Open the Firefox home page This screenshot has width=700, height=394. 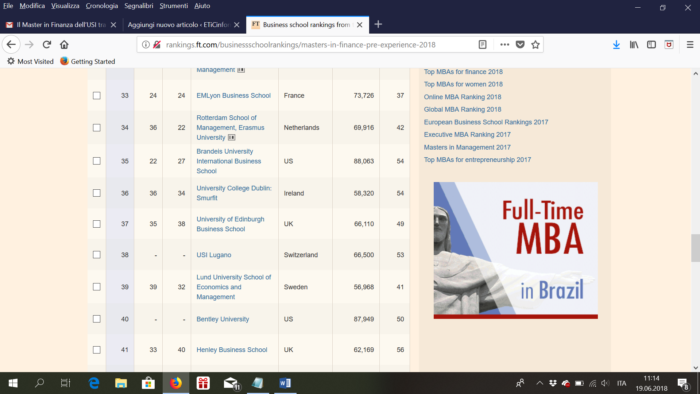[x=64, y=45]
